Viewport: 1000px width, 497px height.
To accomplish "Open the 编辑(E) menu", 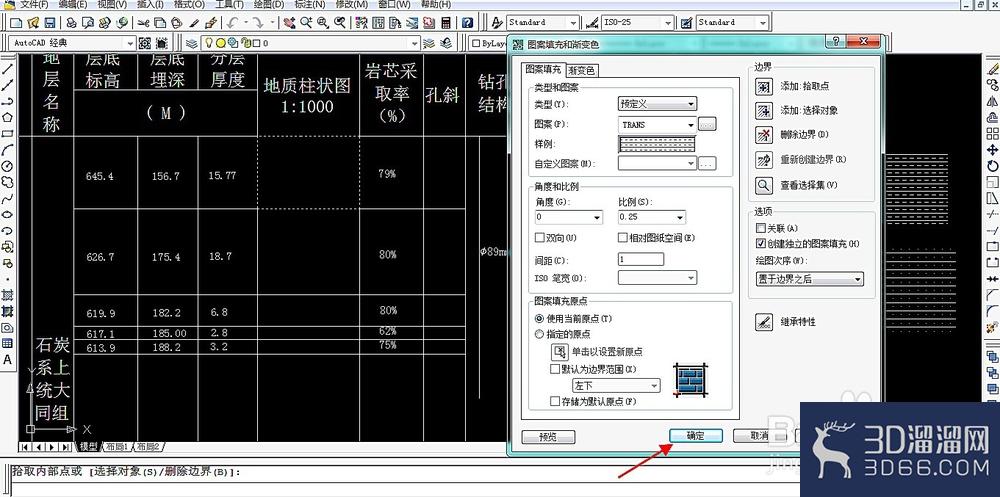I will [x=73, y=4].
